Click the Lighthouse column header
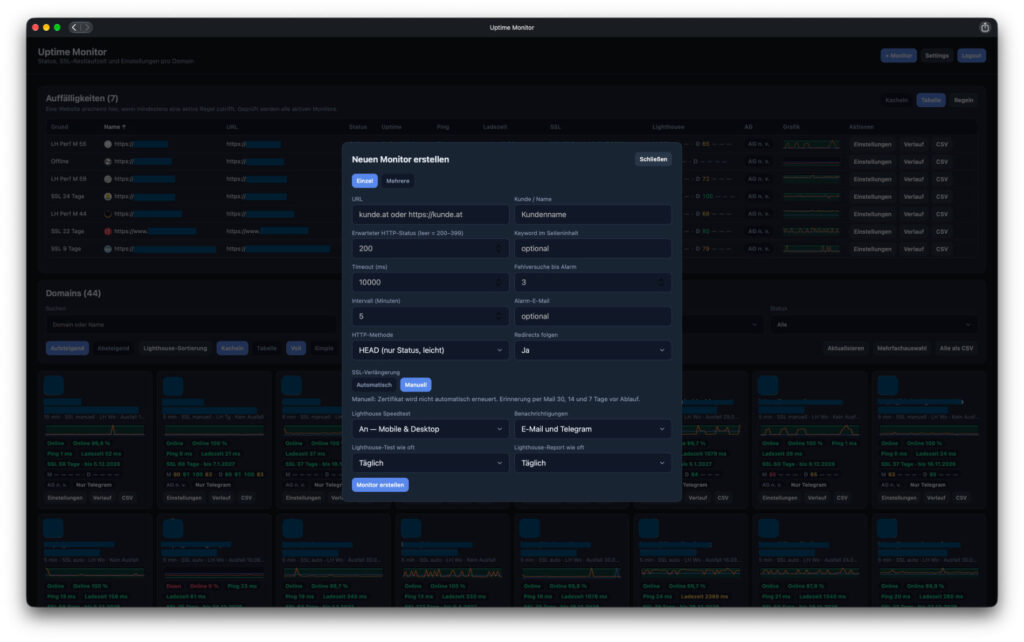 (668, 127)
